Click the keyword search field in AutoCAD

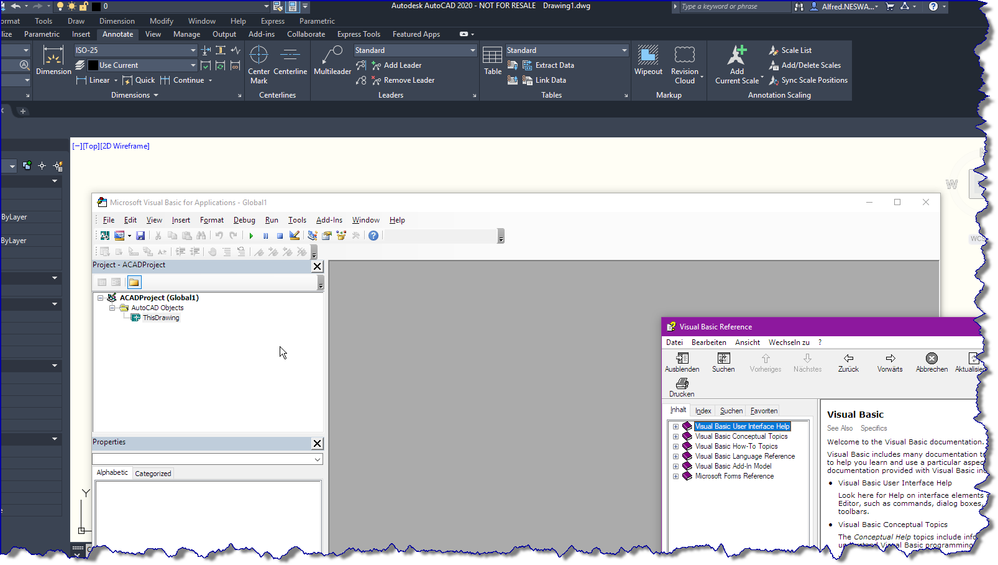[734, 6]
